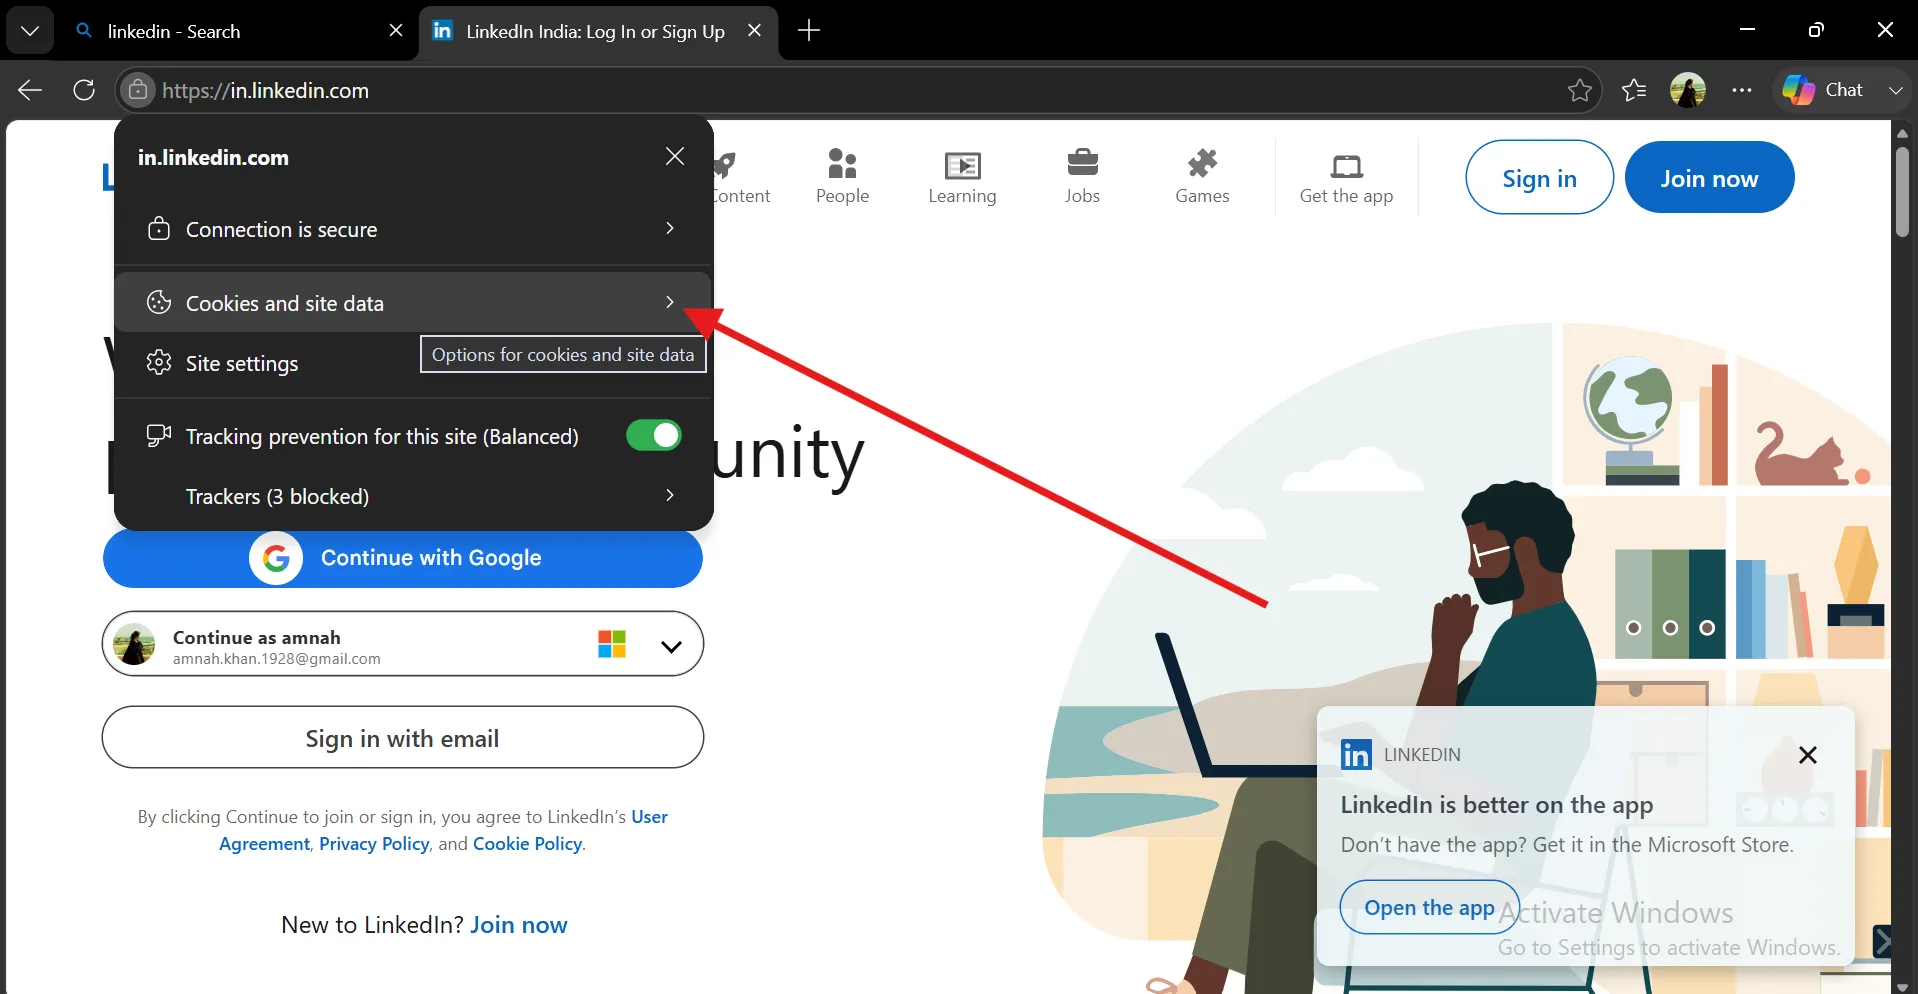Viewport: 1918px width, 994px height.
Task: Click the page vertical scrollbar thumb
Action: 1903,192
